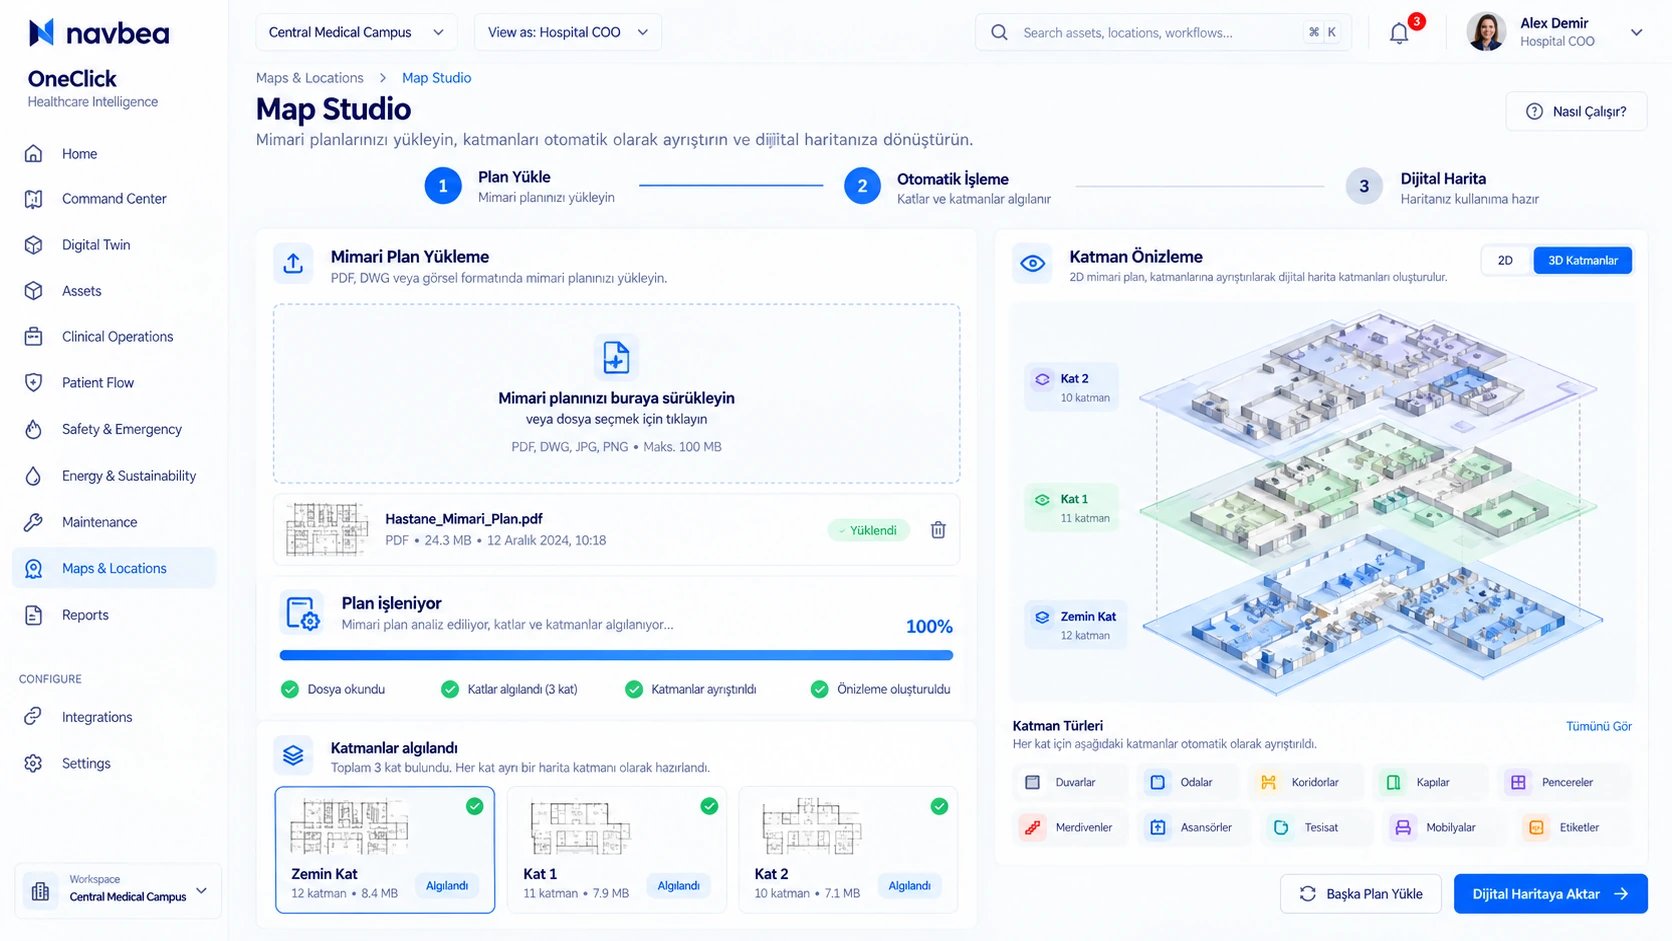
Task: Click the Duvarlar layer type icon
Action: tap(1033, 782)
